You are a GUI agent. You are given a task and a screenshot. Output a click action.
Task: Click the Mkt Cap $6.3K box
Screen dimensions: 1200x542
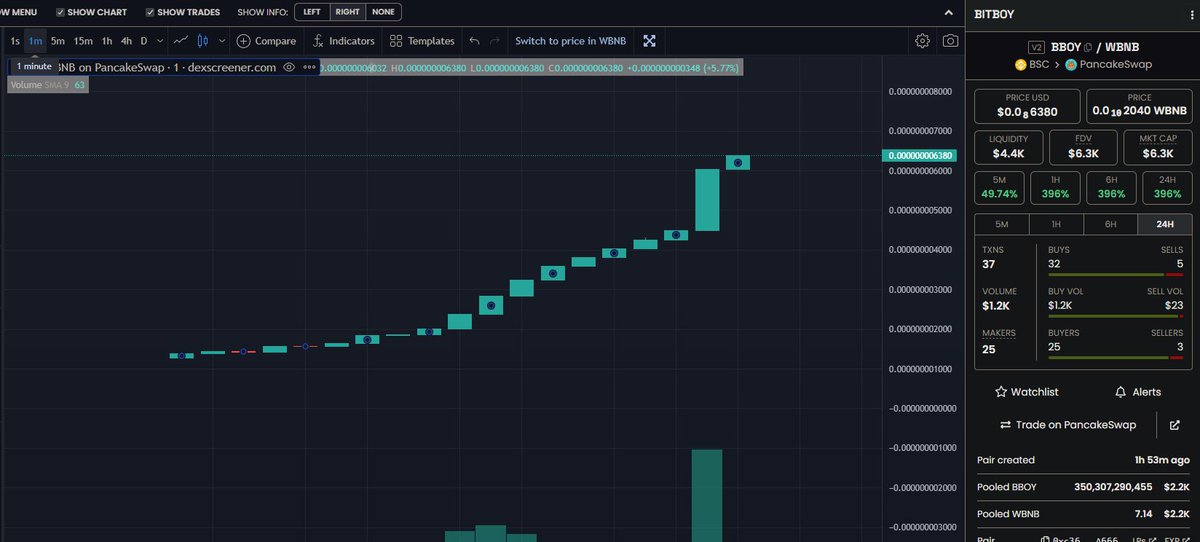pos(1159,147)
